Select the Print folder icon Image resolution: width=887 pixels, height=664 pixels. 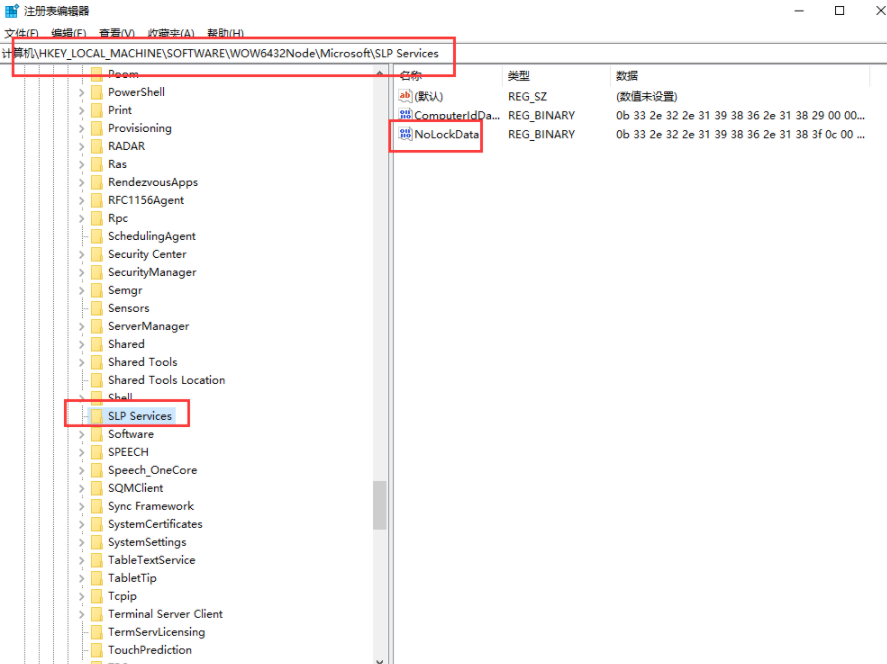click(x=97, y=110)
